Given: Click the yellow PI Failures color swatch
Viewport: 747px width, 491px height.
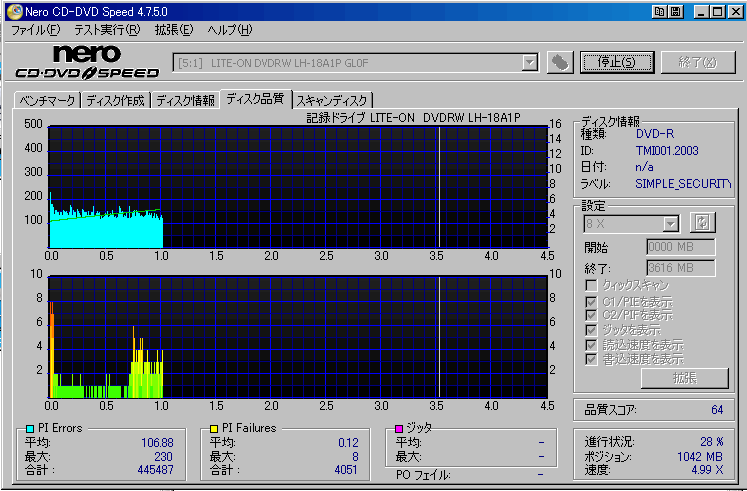Looking at the screenshot, I should pyautogui.click(x=214, y=429).
